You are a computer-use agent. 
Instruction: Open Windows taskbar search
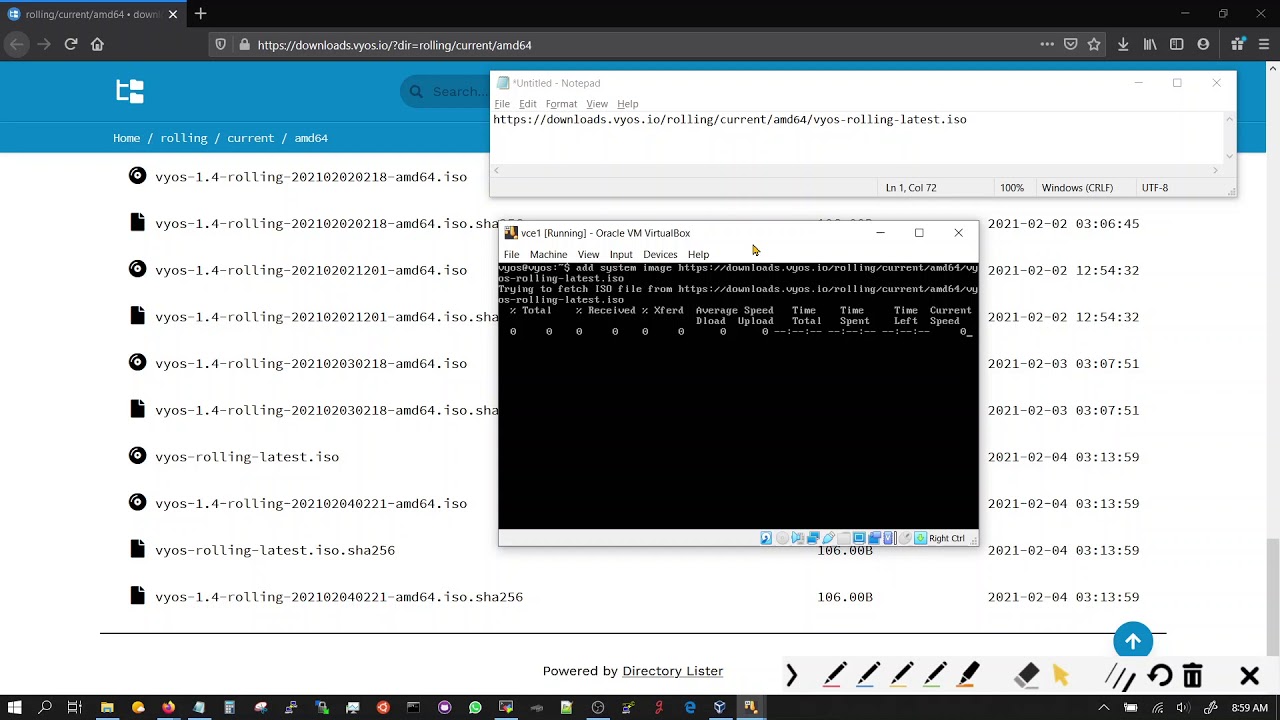click(x=45, y=708)
